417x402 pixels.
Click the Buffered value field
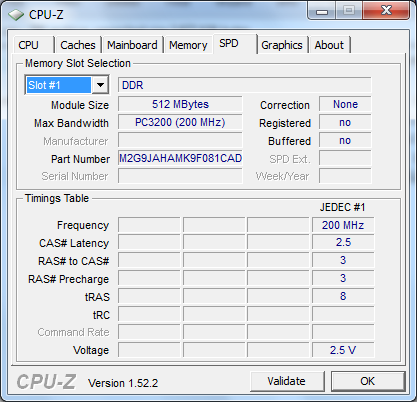[x=345, y=140]
